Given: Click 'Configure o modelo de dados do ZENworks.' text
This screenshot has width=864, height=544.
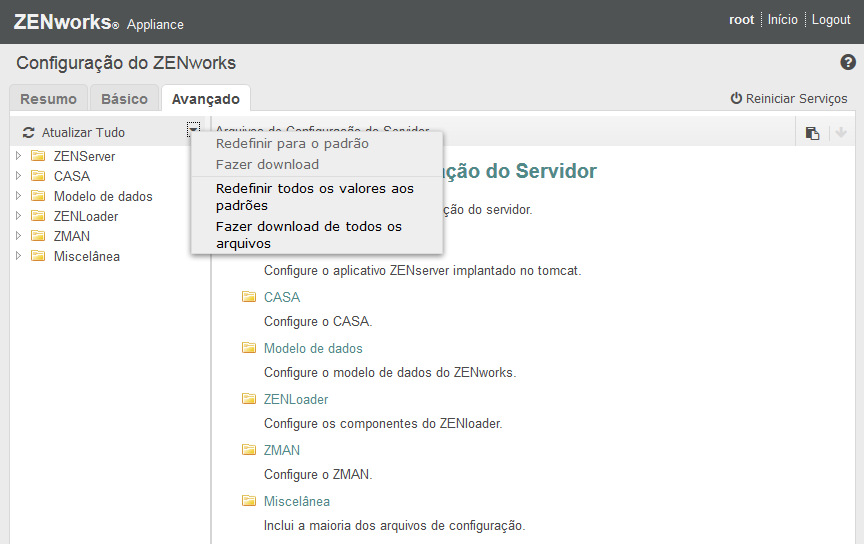Looking at the screenshot, I should (390, 373).
